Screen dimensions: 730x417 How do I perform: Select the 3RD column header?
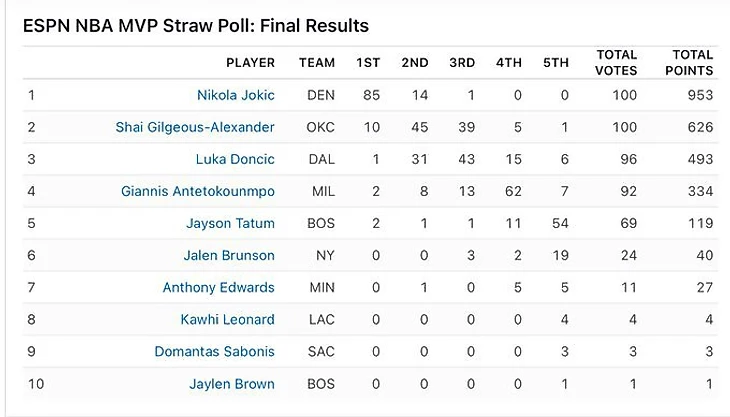[x=462, y=62]
